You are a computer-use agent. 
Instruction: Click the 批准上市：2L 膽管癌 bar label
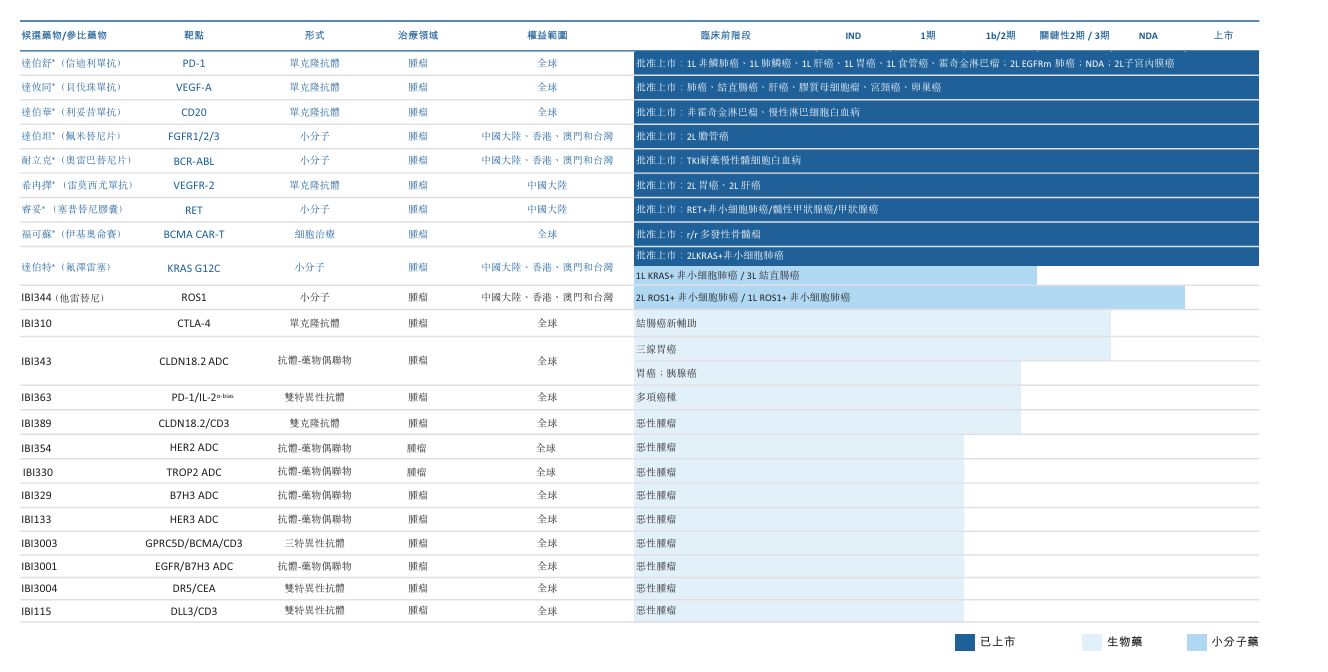(682, 136)
